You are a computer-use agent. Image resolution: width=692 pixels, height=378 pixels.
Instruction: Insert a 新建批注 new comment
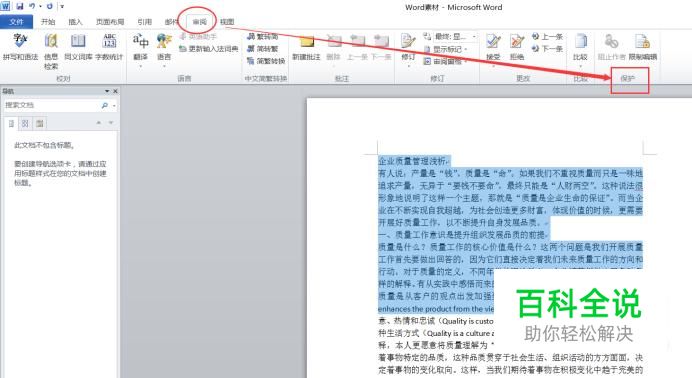[306, 47]
